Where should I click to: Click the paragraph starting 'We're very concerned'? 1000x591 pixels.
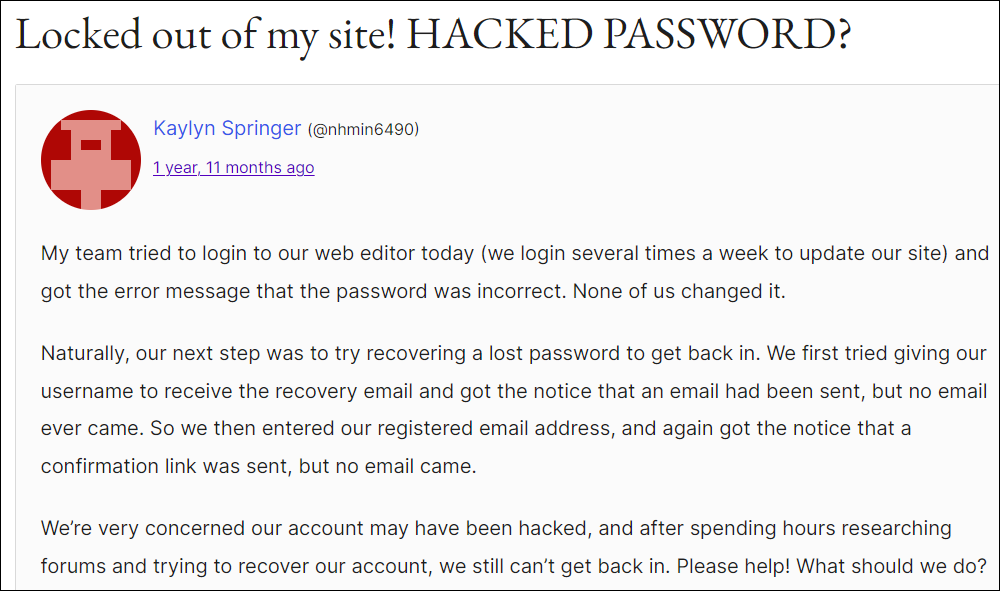[x=514, y=547]
